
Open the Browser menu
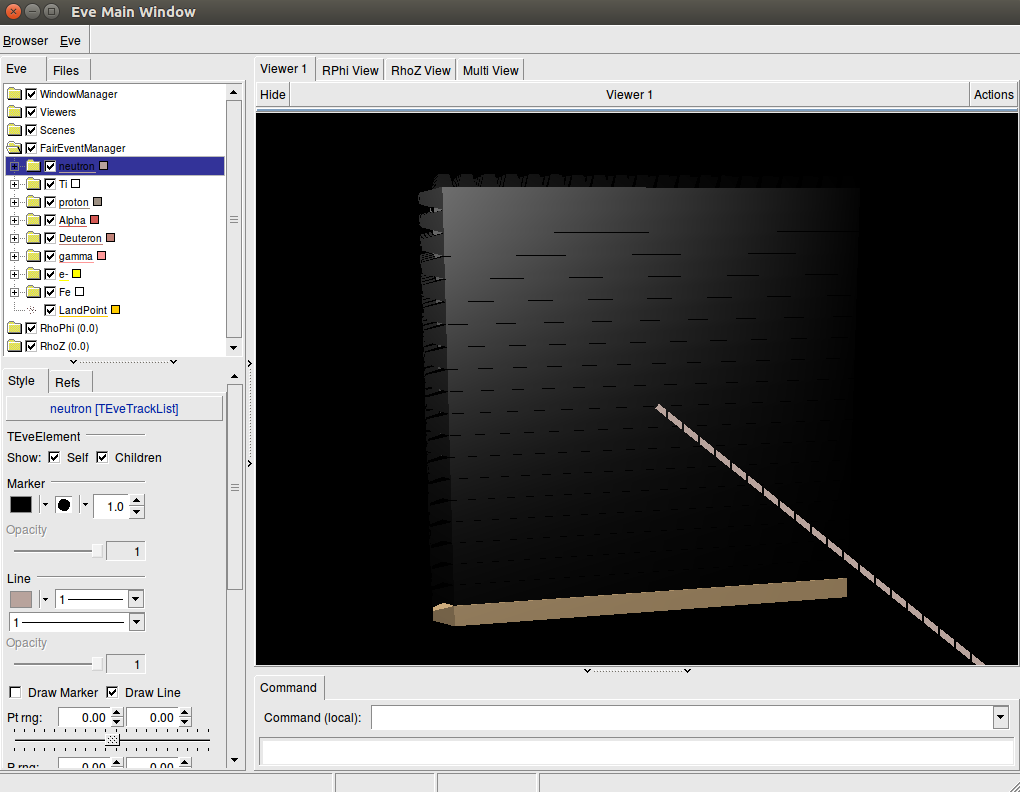25,41
